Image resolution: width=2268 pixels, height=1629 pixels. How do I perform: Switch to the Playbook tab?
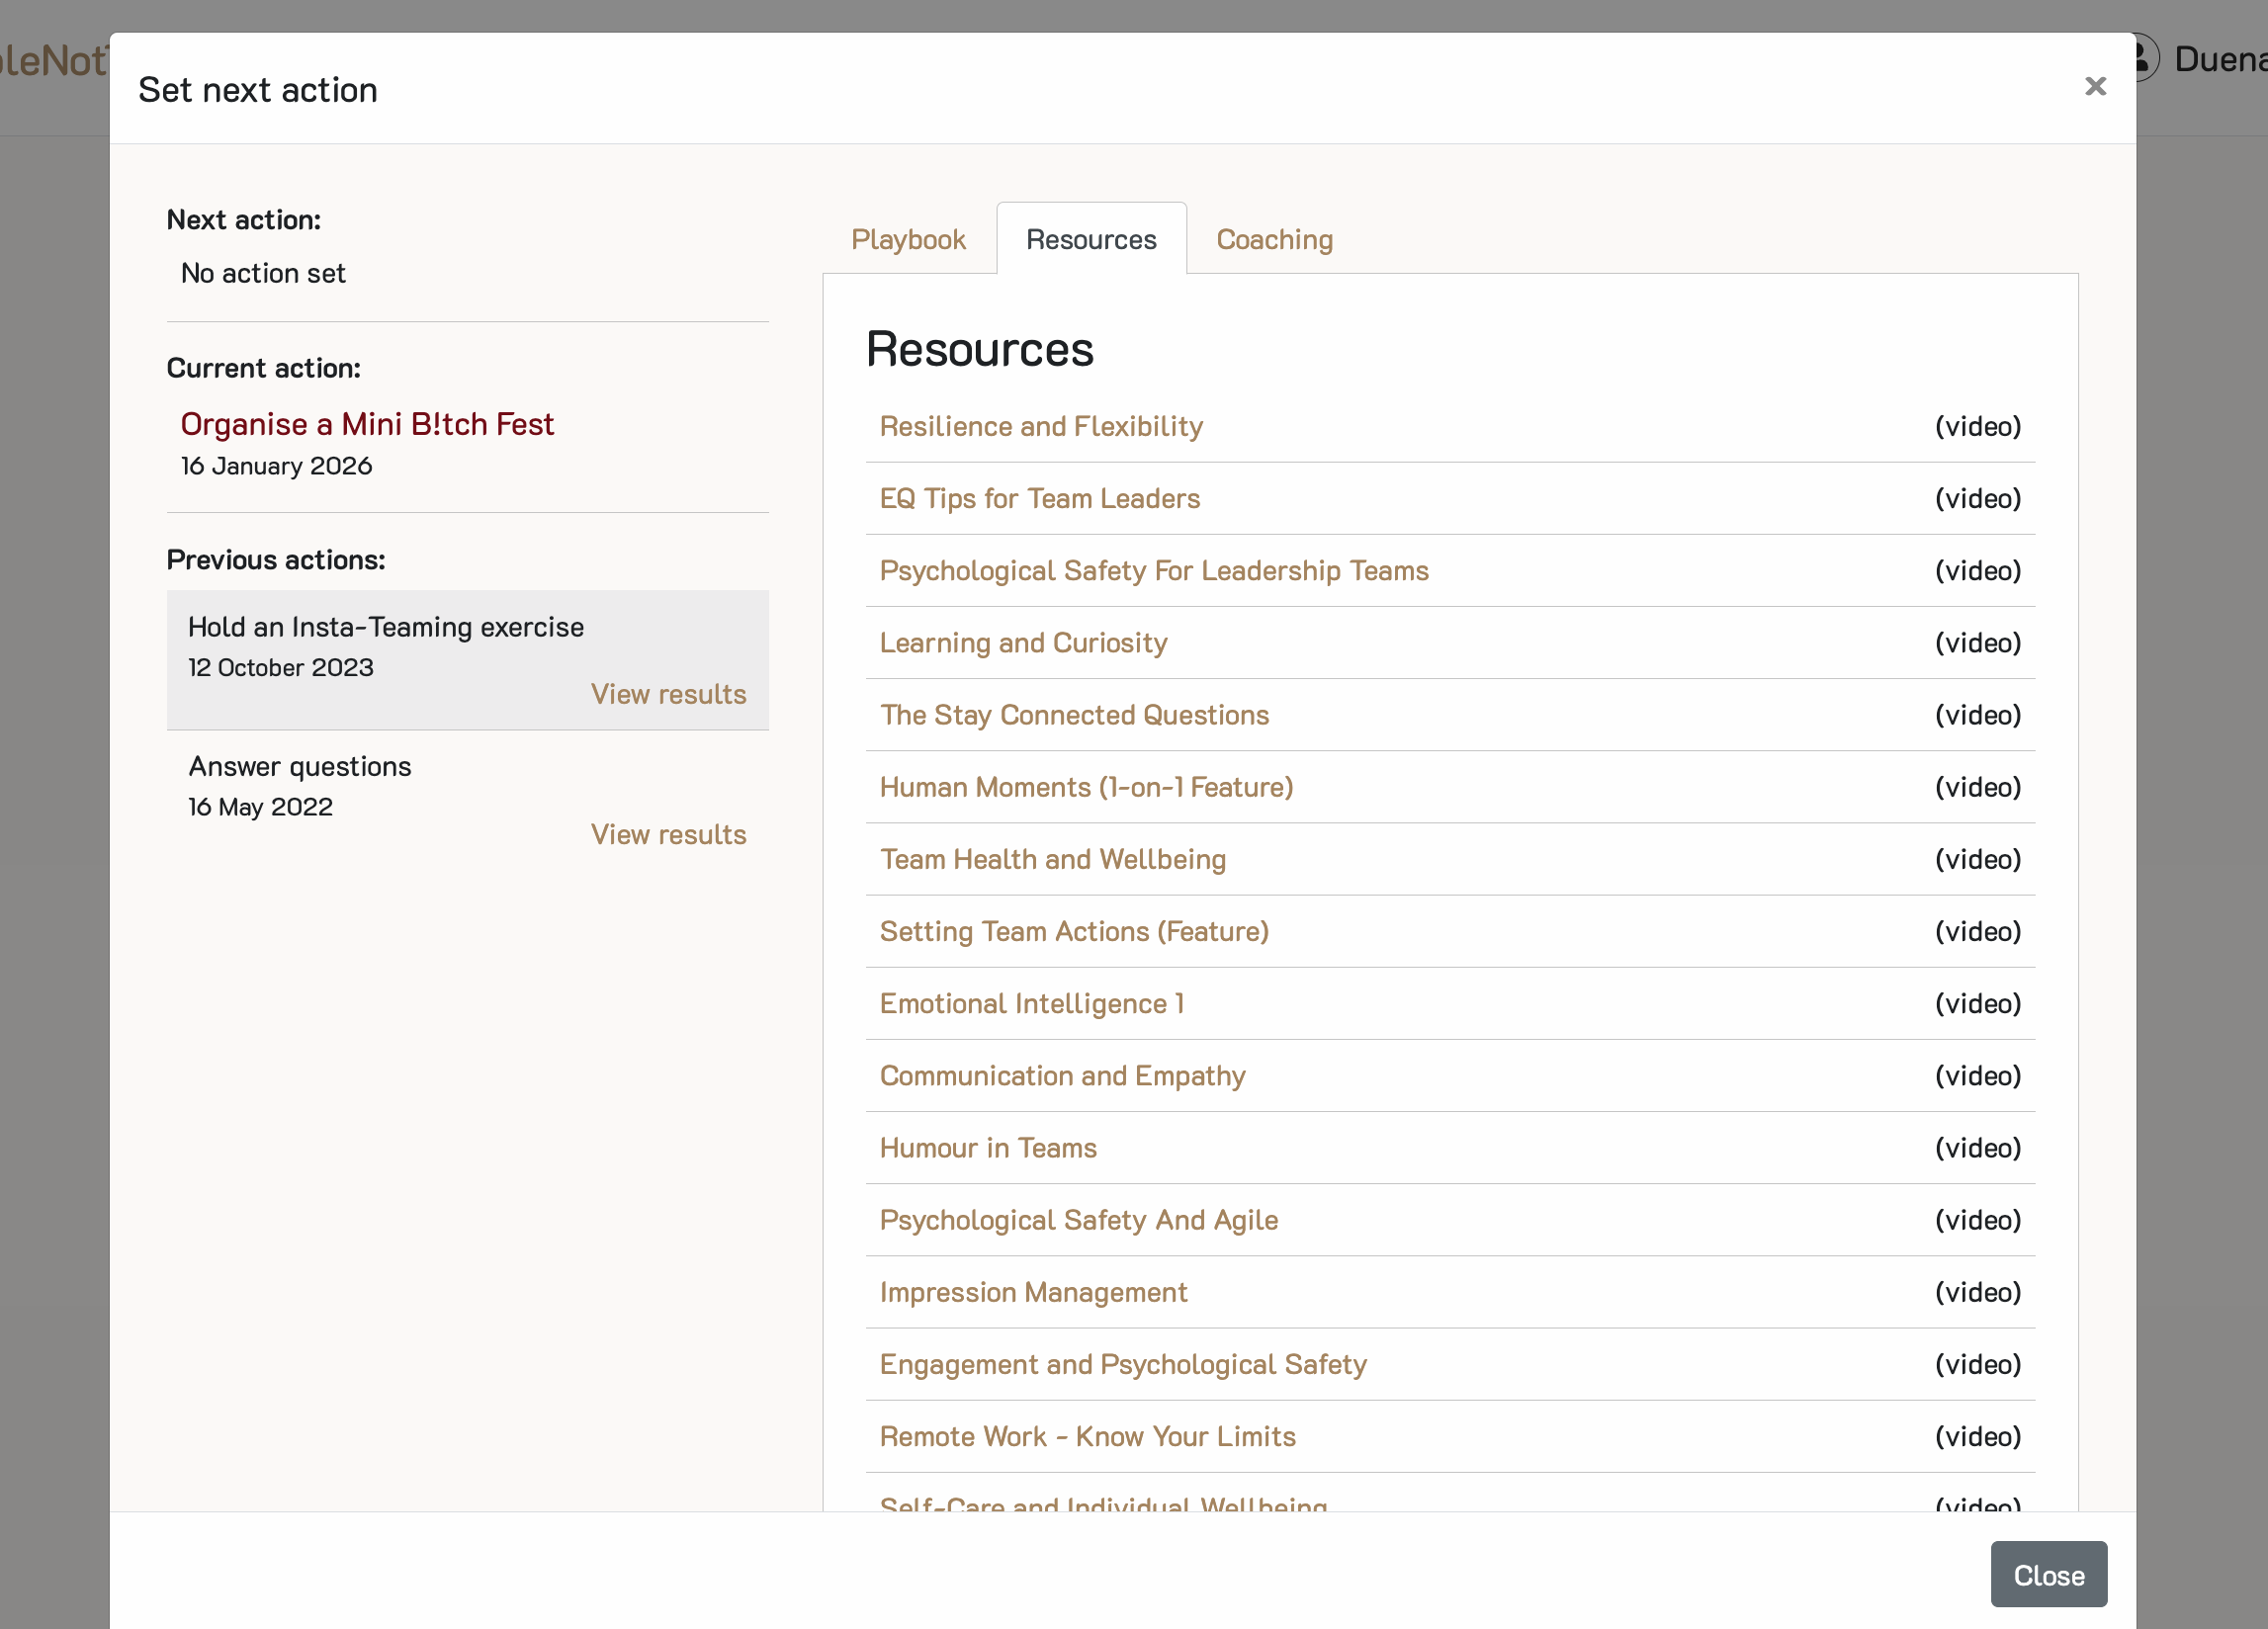pyautogui.click(x=908, y=239)
